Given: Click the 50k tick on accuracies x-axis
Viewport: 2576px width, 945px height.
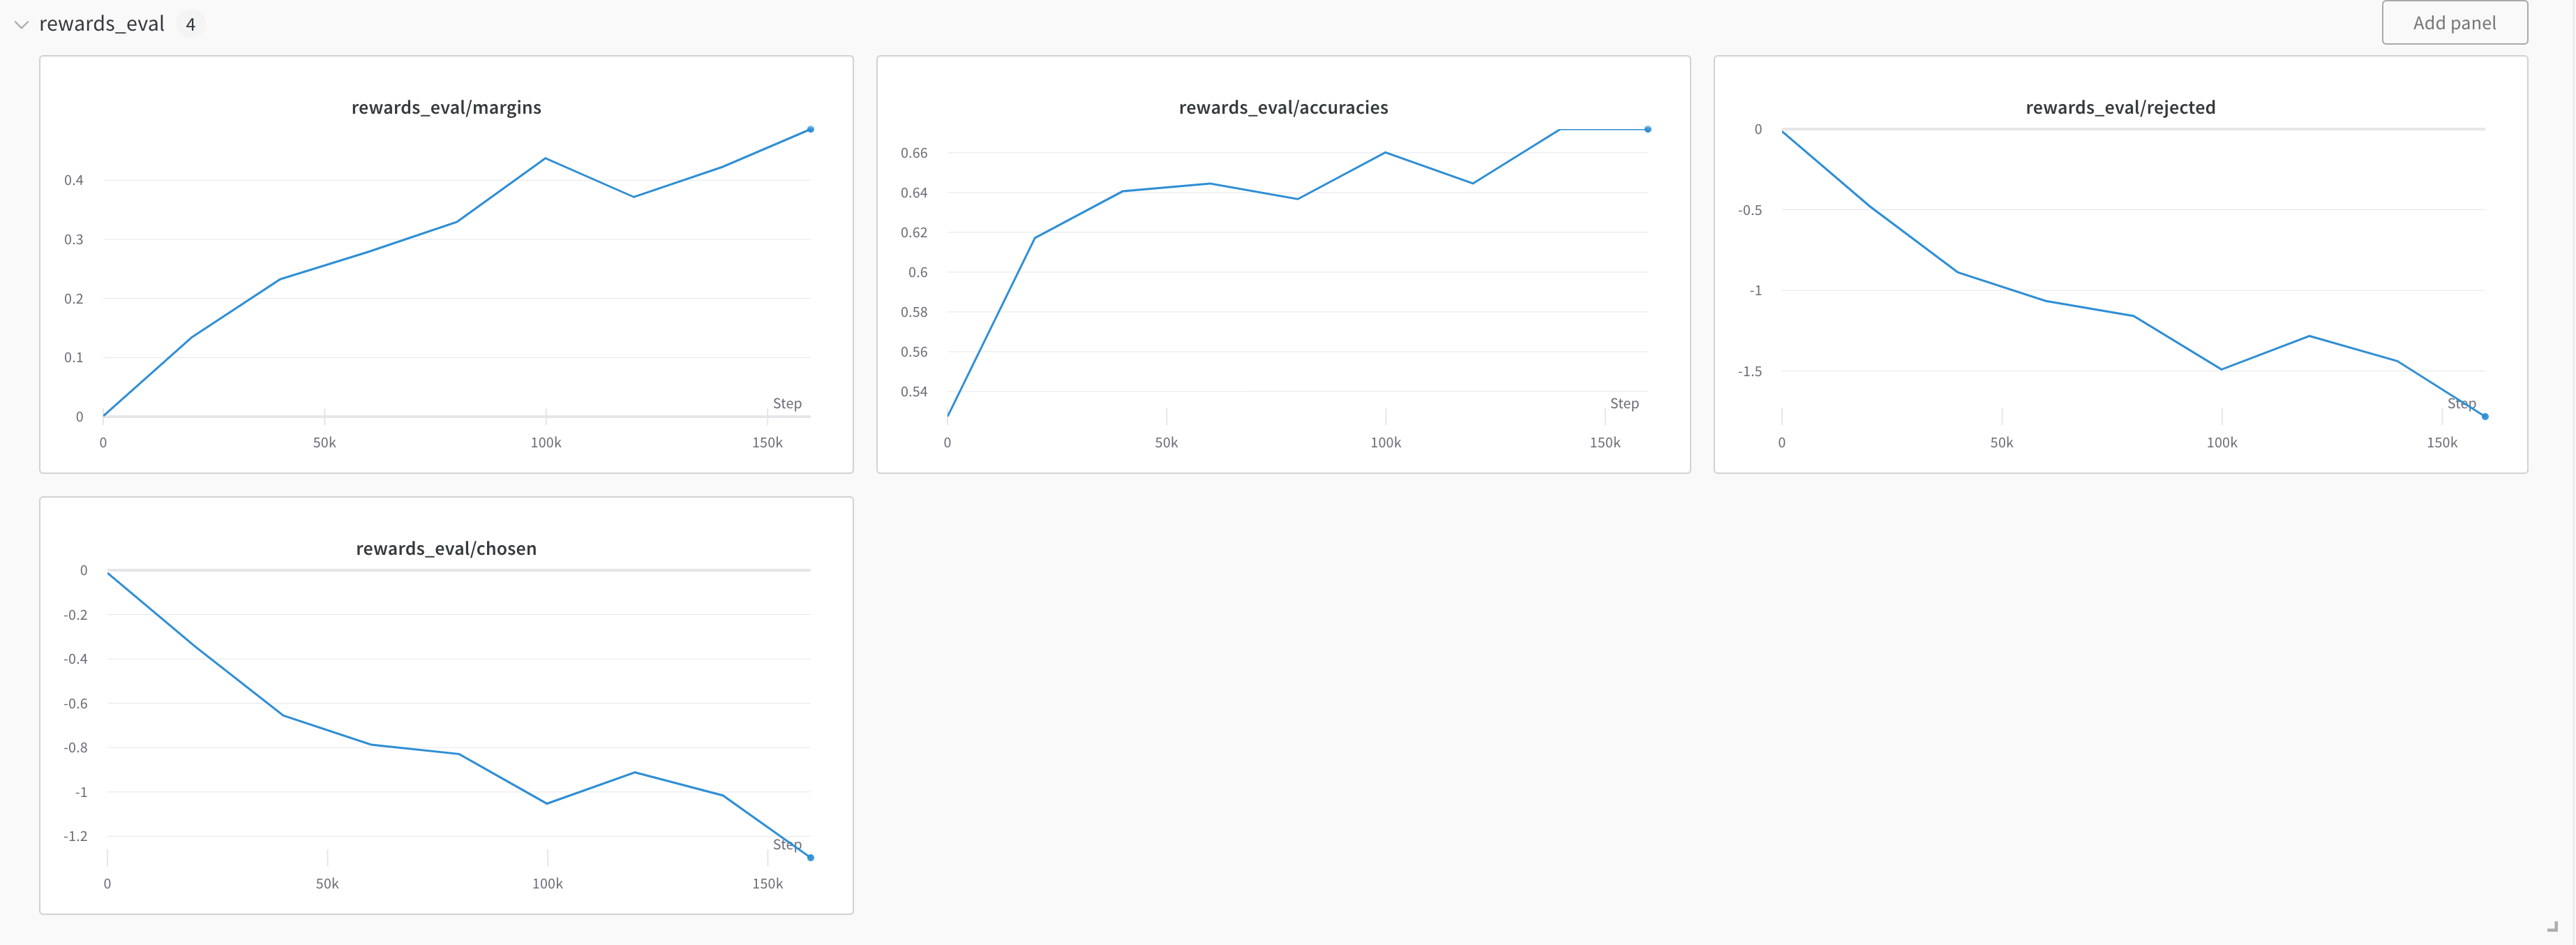Looking at the screenshot, I should click(x=1166, y=442).
